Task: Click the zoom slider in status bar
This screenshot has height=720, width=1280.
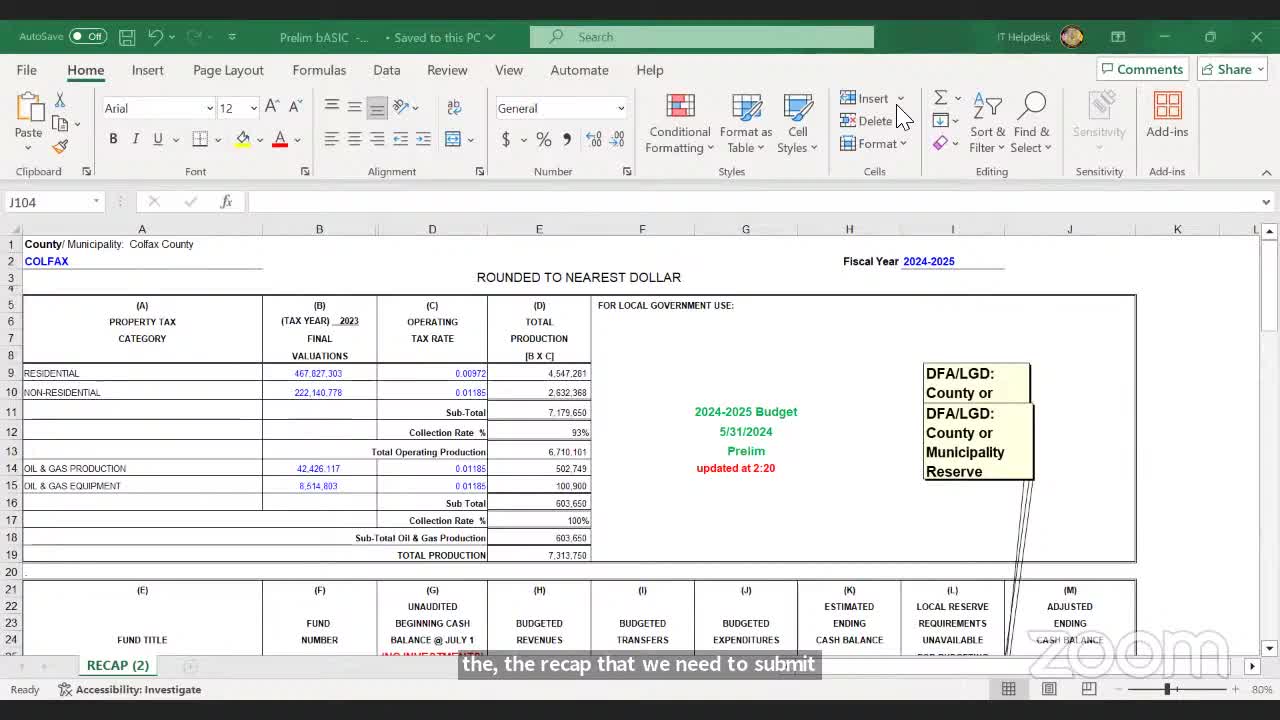Action: pyautogui.click(x=1167, y=689)
